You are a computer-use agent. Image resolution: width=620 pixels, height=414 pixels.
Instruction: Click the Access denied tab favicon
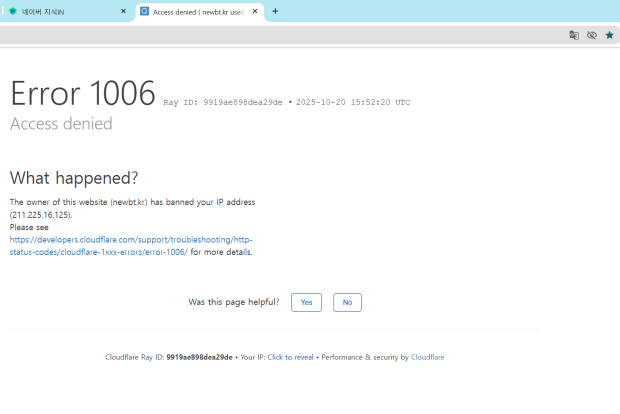coord(144,11)
